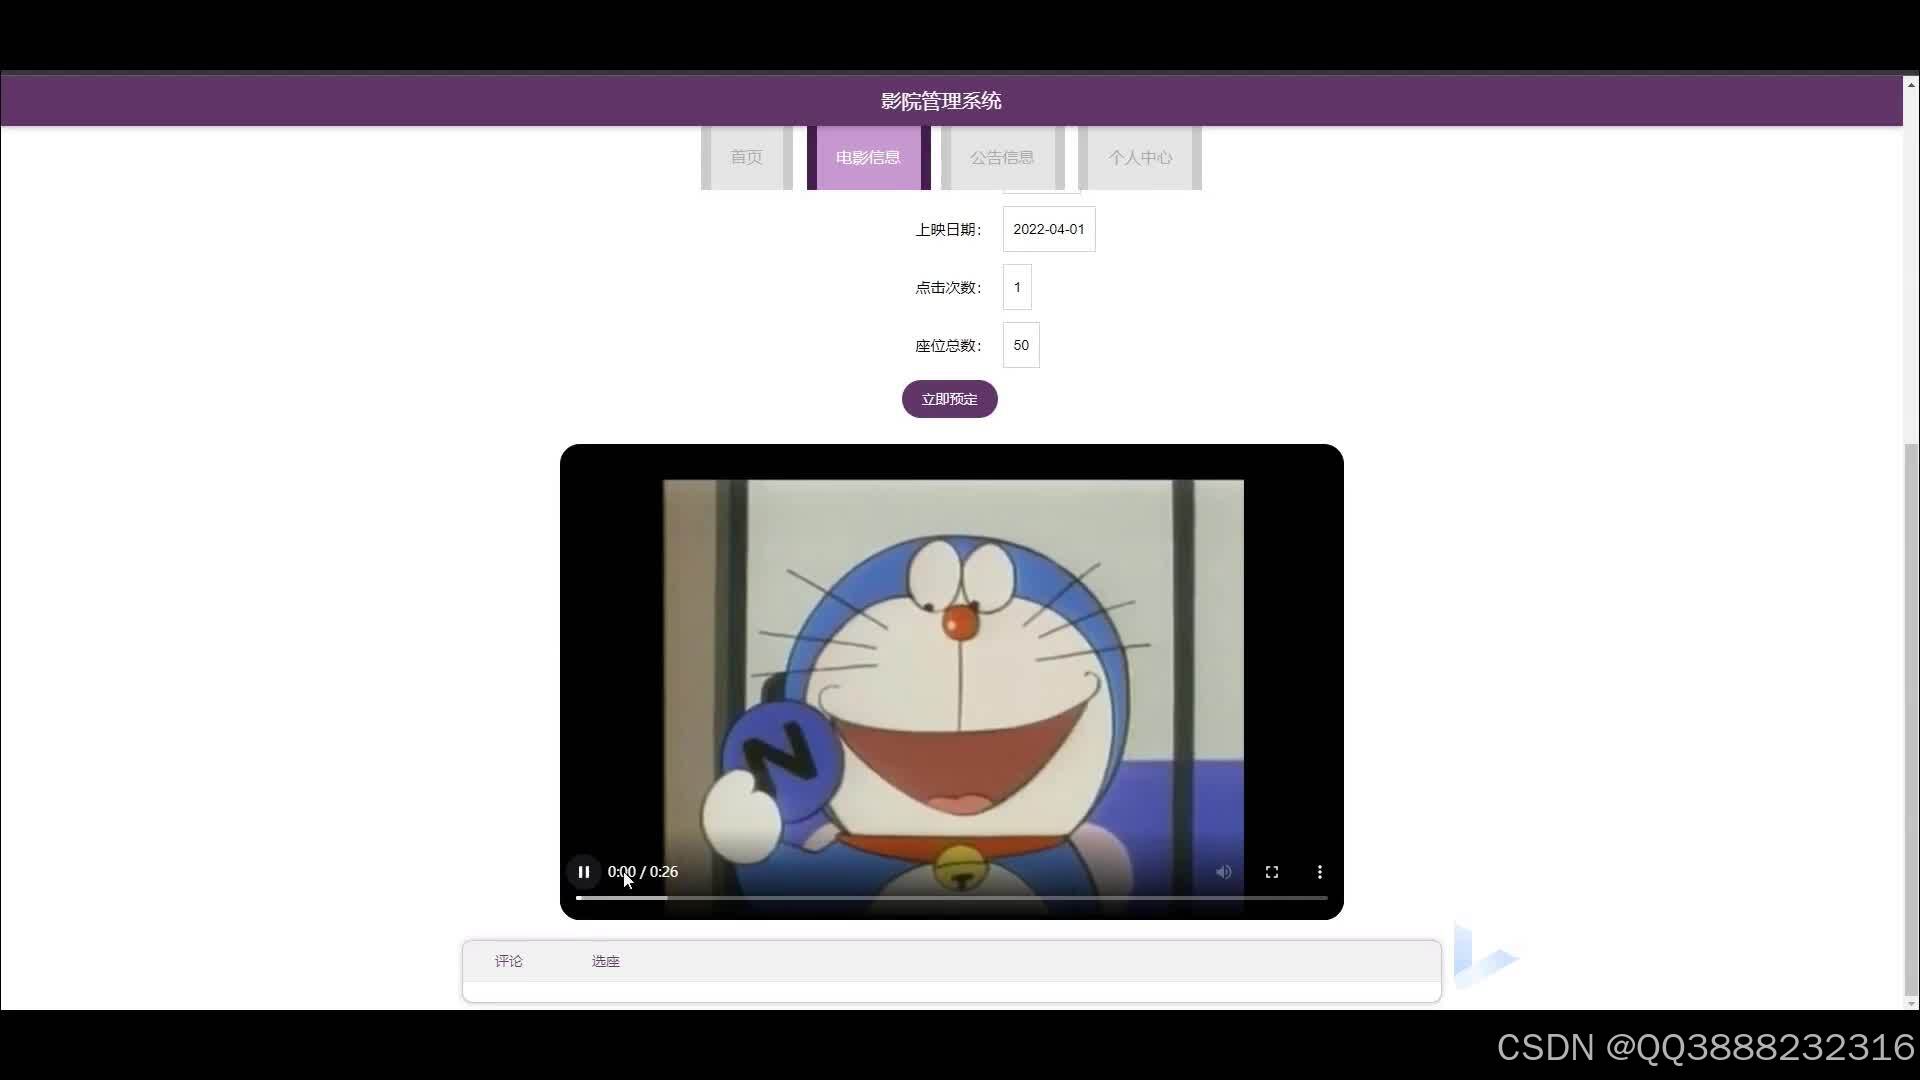Viewport: 1920px width, 1080px height.
Task: Open 公告信息 tab
Action: pos(1002,157)
